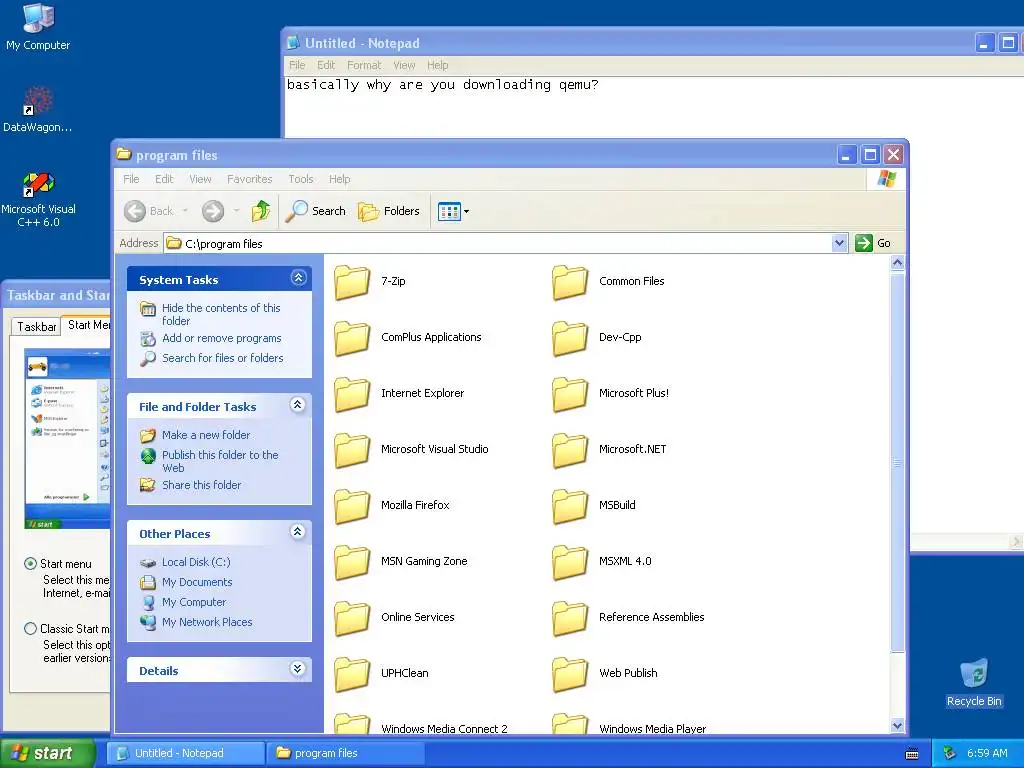
Task: Open the Notepad Edit menu
Action: tap(326, 65)
